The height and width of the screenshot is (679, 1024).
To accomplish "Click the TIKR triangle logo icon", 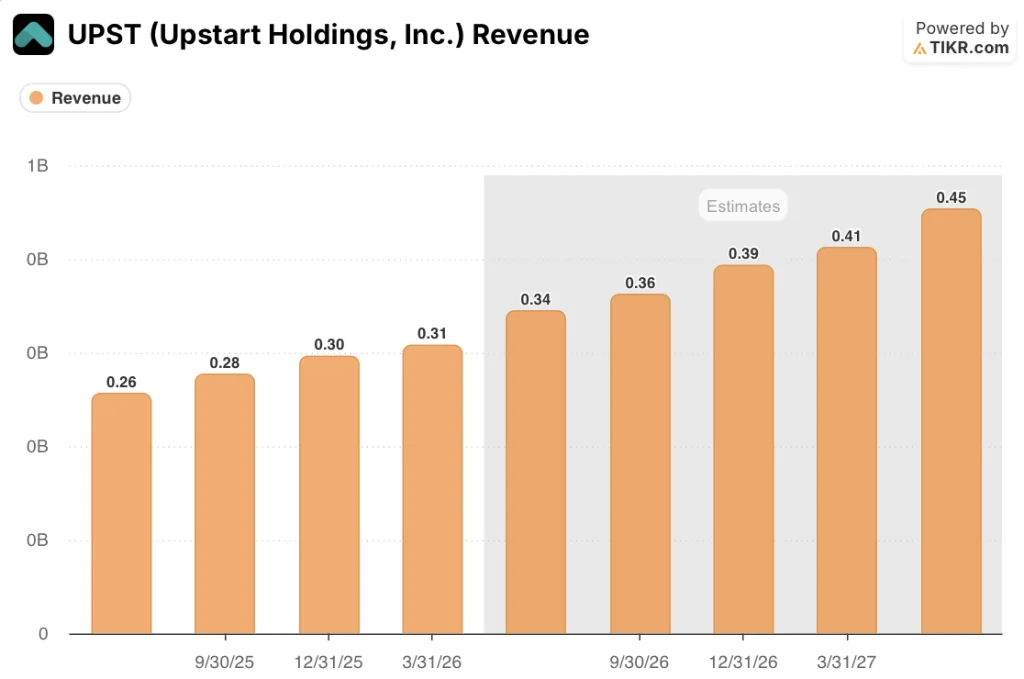I will coord(920,48).
